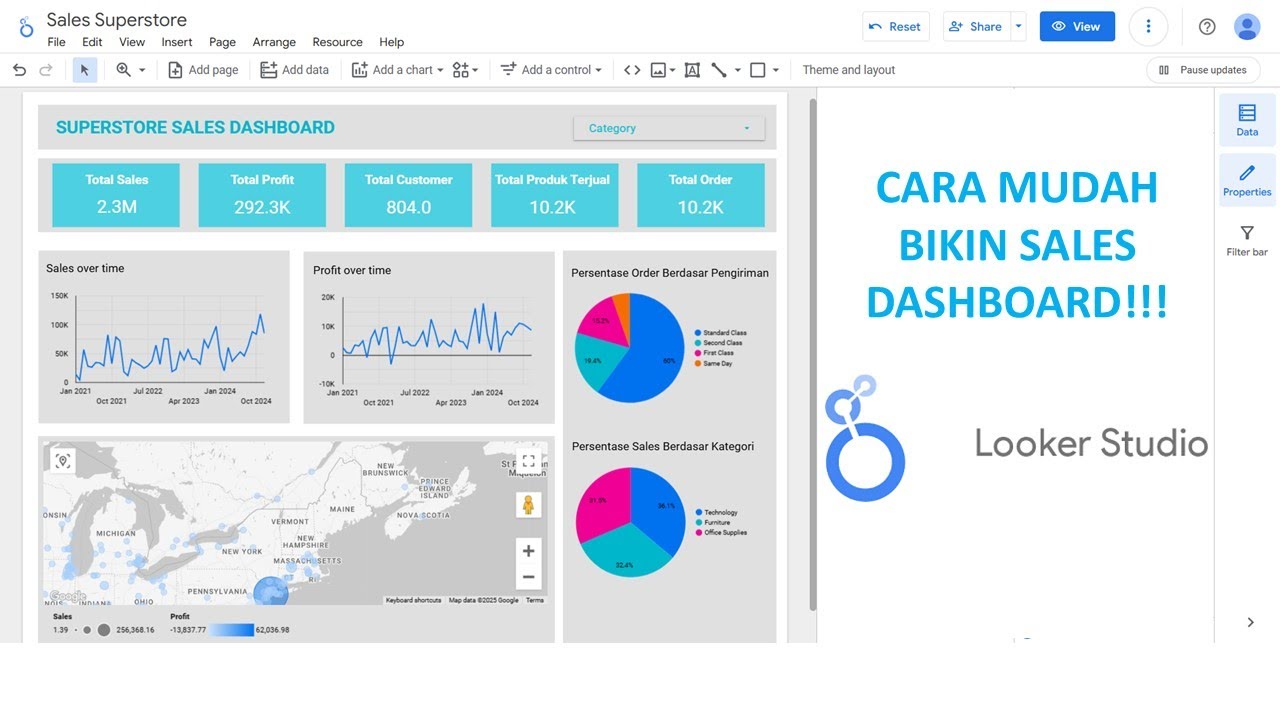Zoom in on the map

(x=529, y=551)
